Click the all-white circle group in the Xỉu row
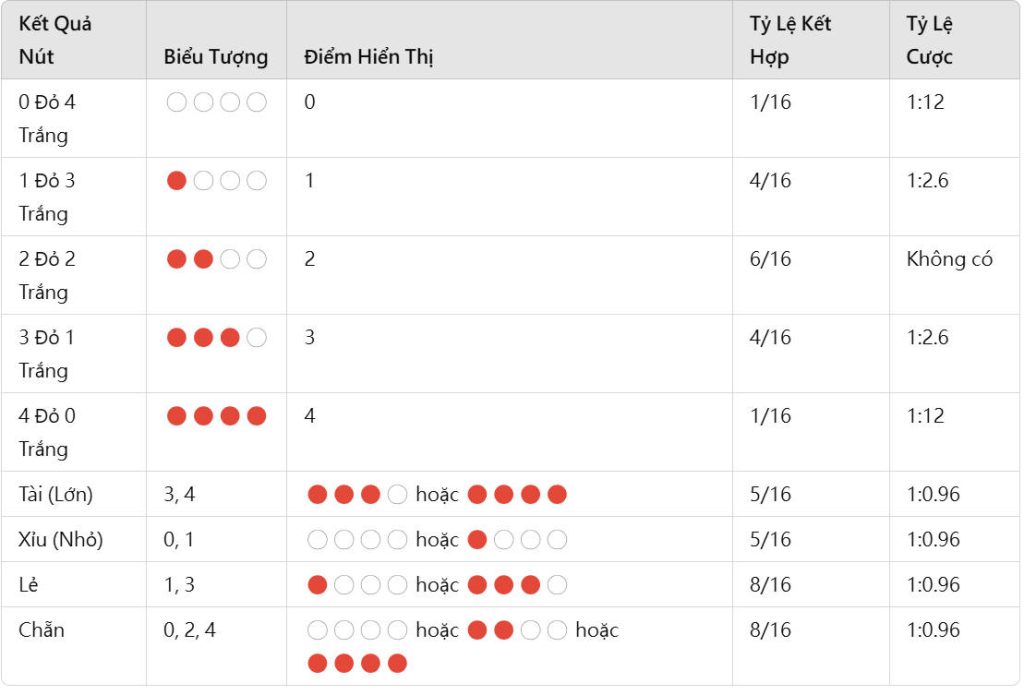This screenshot has height=695, width=1024. pos(357,540)
